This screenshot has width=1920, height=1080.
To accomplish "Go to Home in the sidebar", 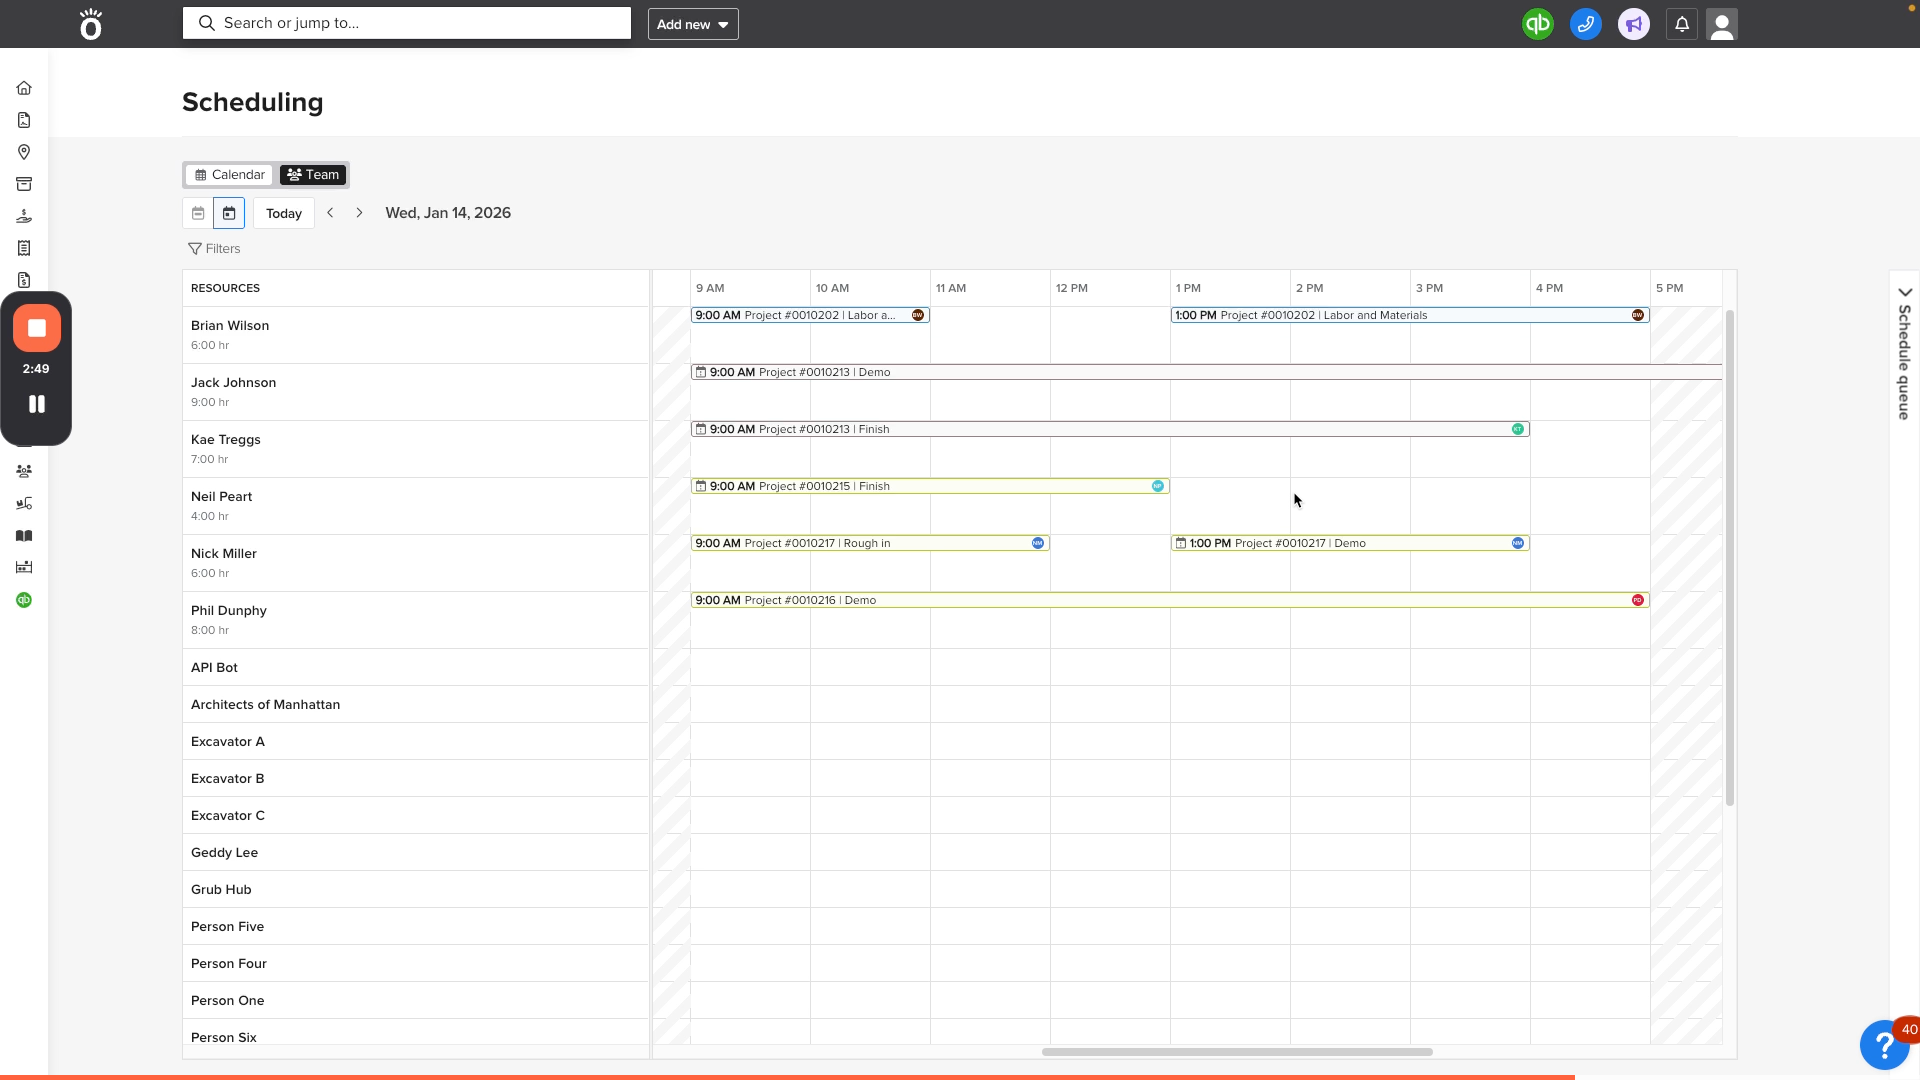I will 24,88.
